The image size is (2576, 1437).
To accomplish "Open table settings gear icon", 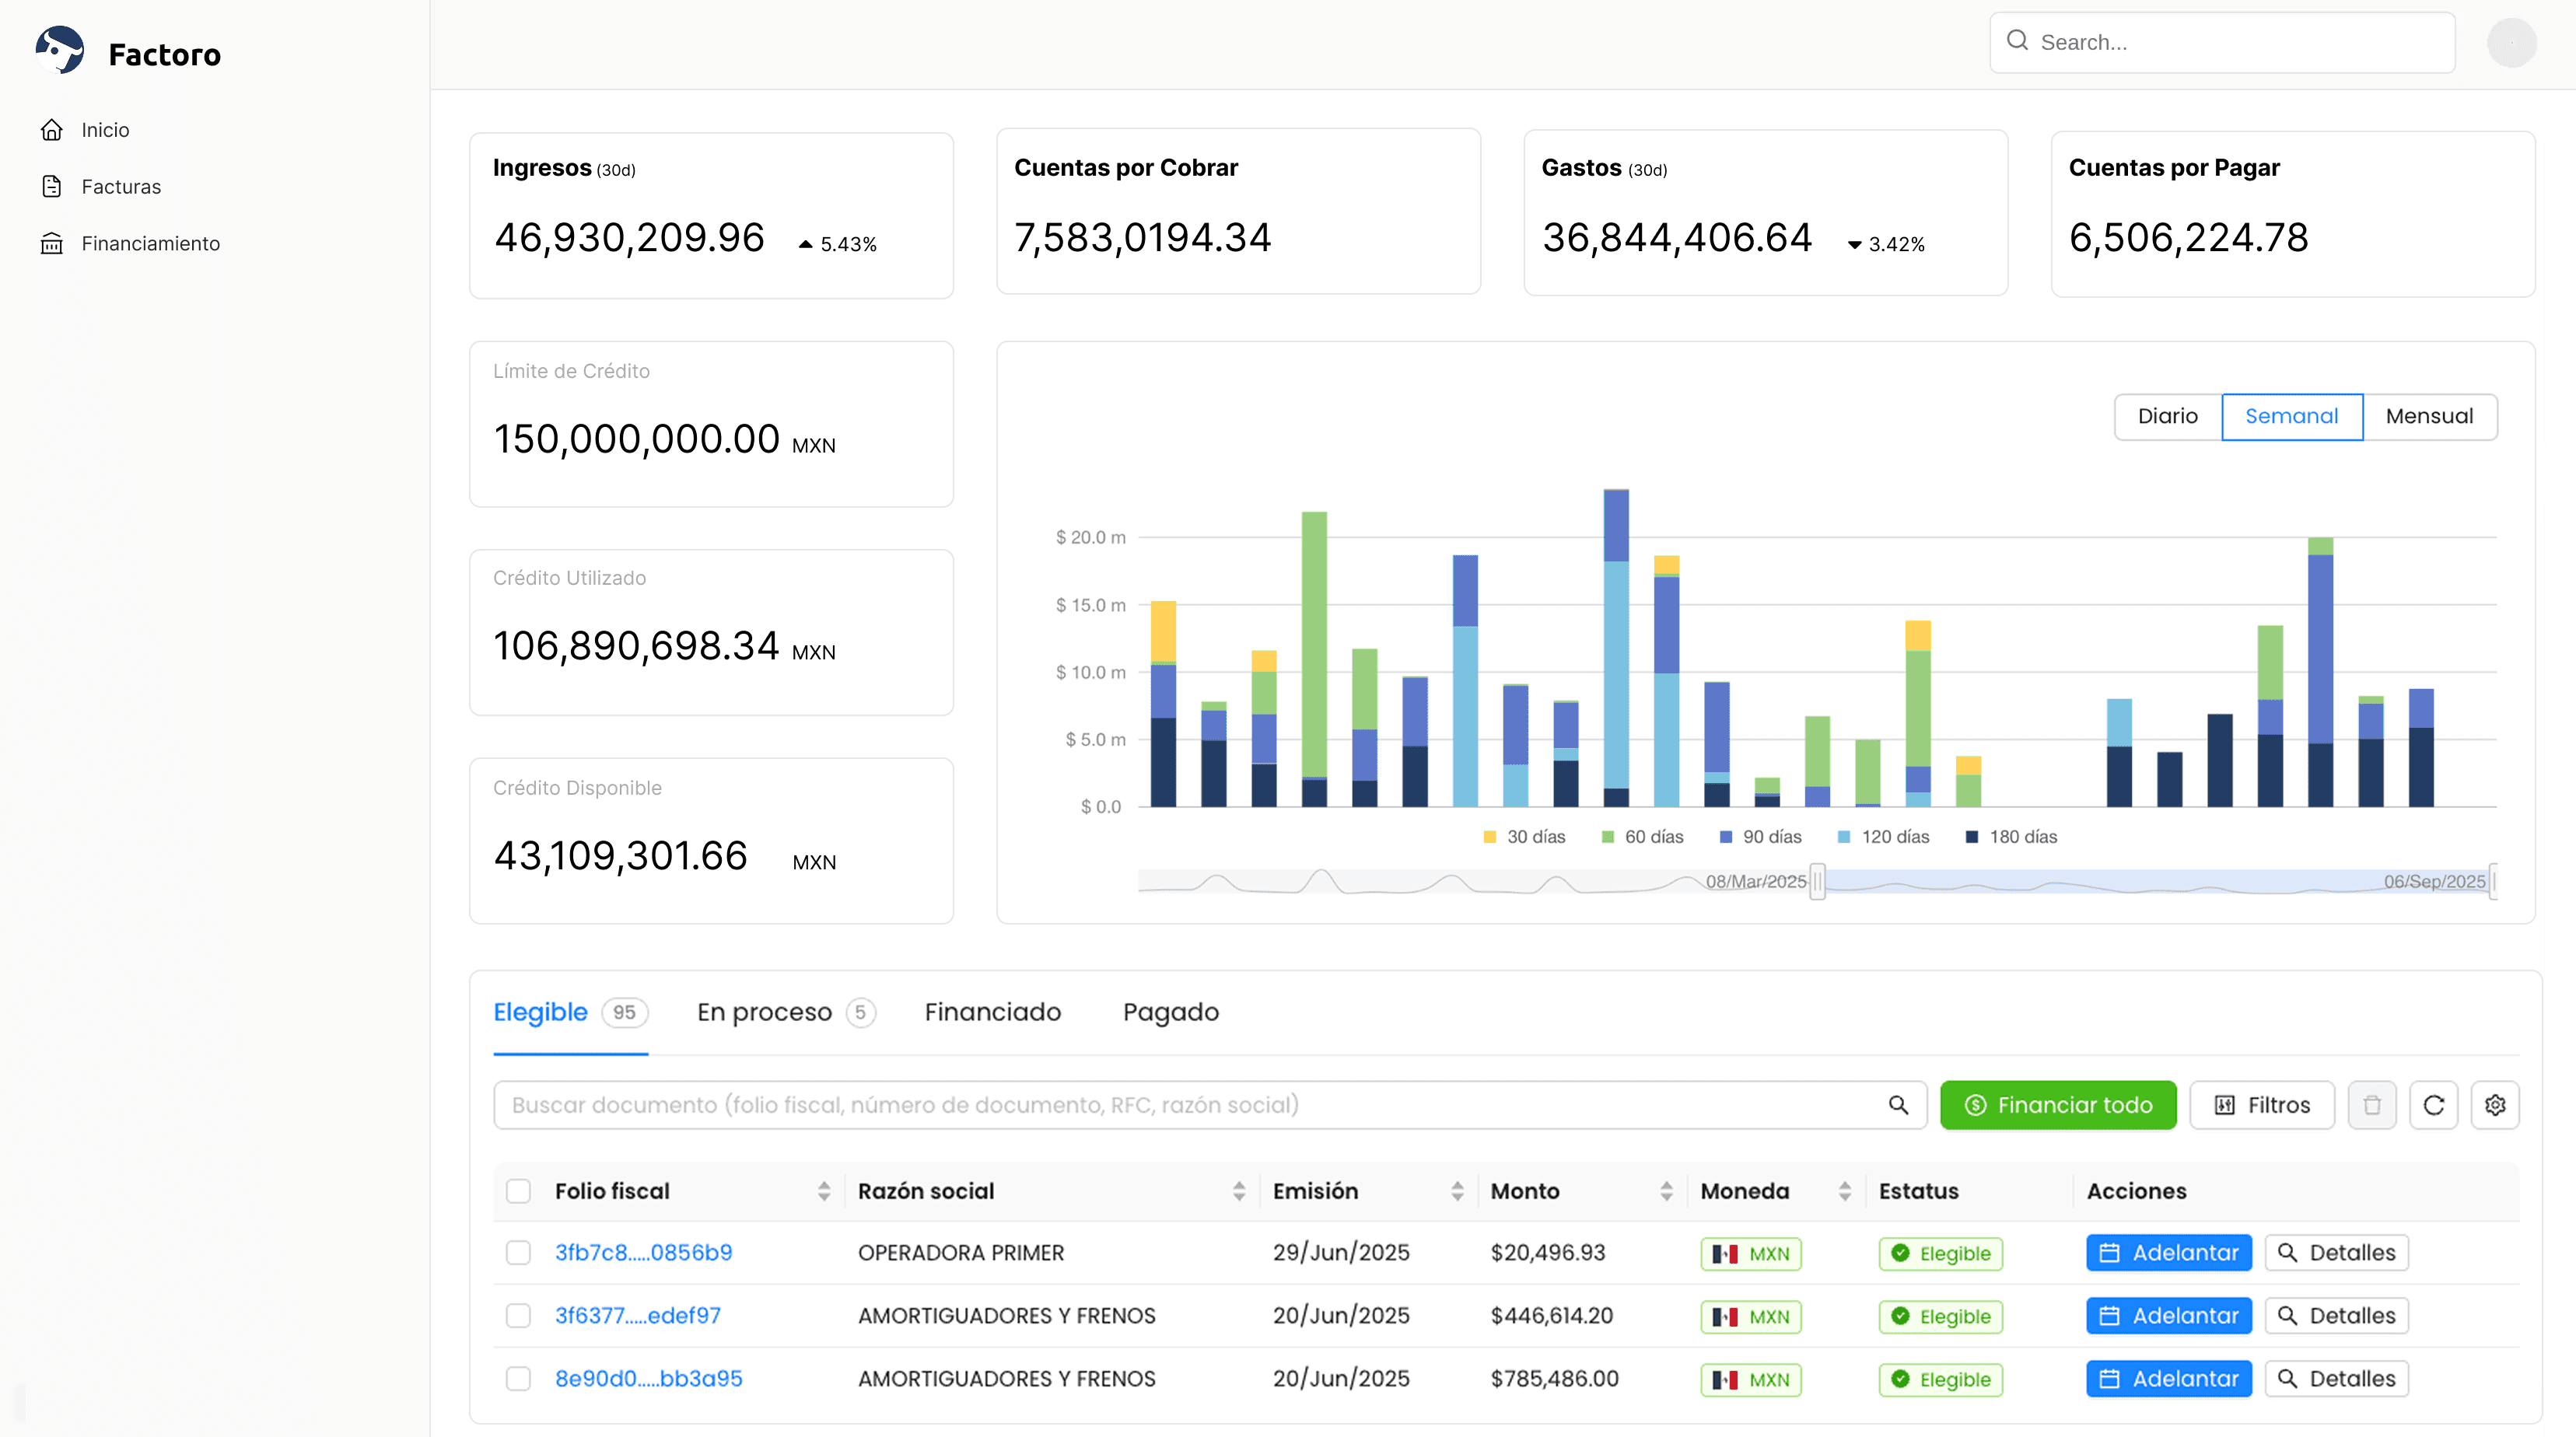I will tap(2494, 1105).
